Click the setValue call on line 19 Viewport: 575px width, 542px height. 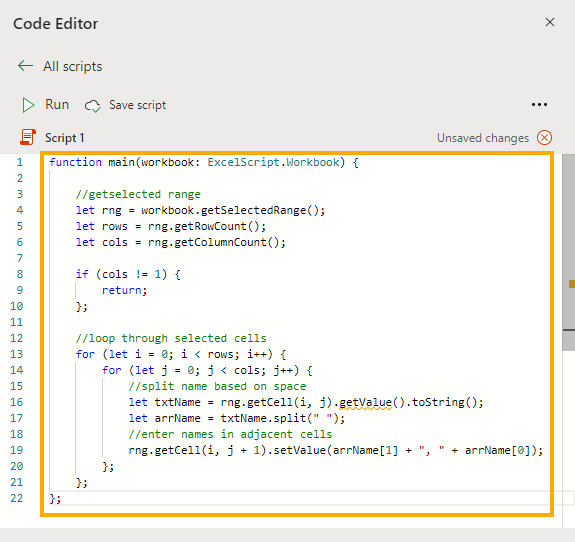point(300,450)
